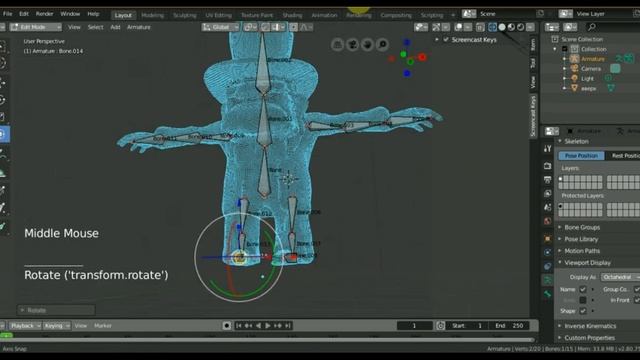Open the Display As Octahedral dropdown
Viewport: 640px width, 360px height.
[x=620, y=277]
